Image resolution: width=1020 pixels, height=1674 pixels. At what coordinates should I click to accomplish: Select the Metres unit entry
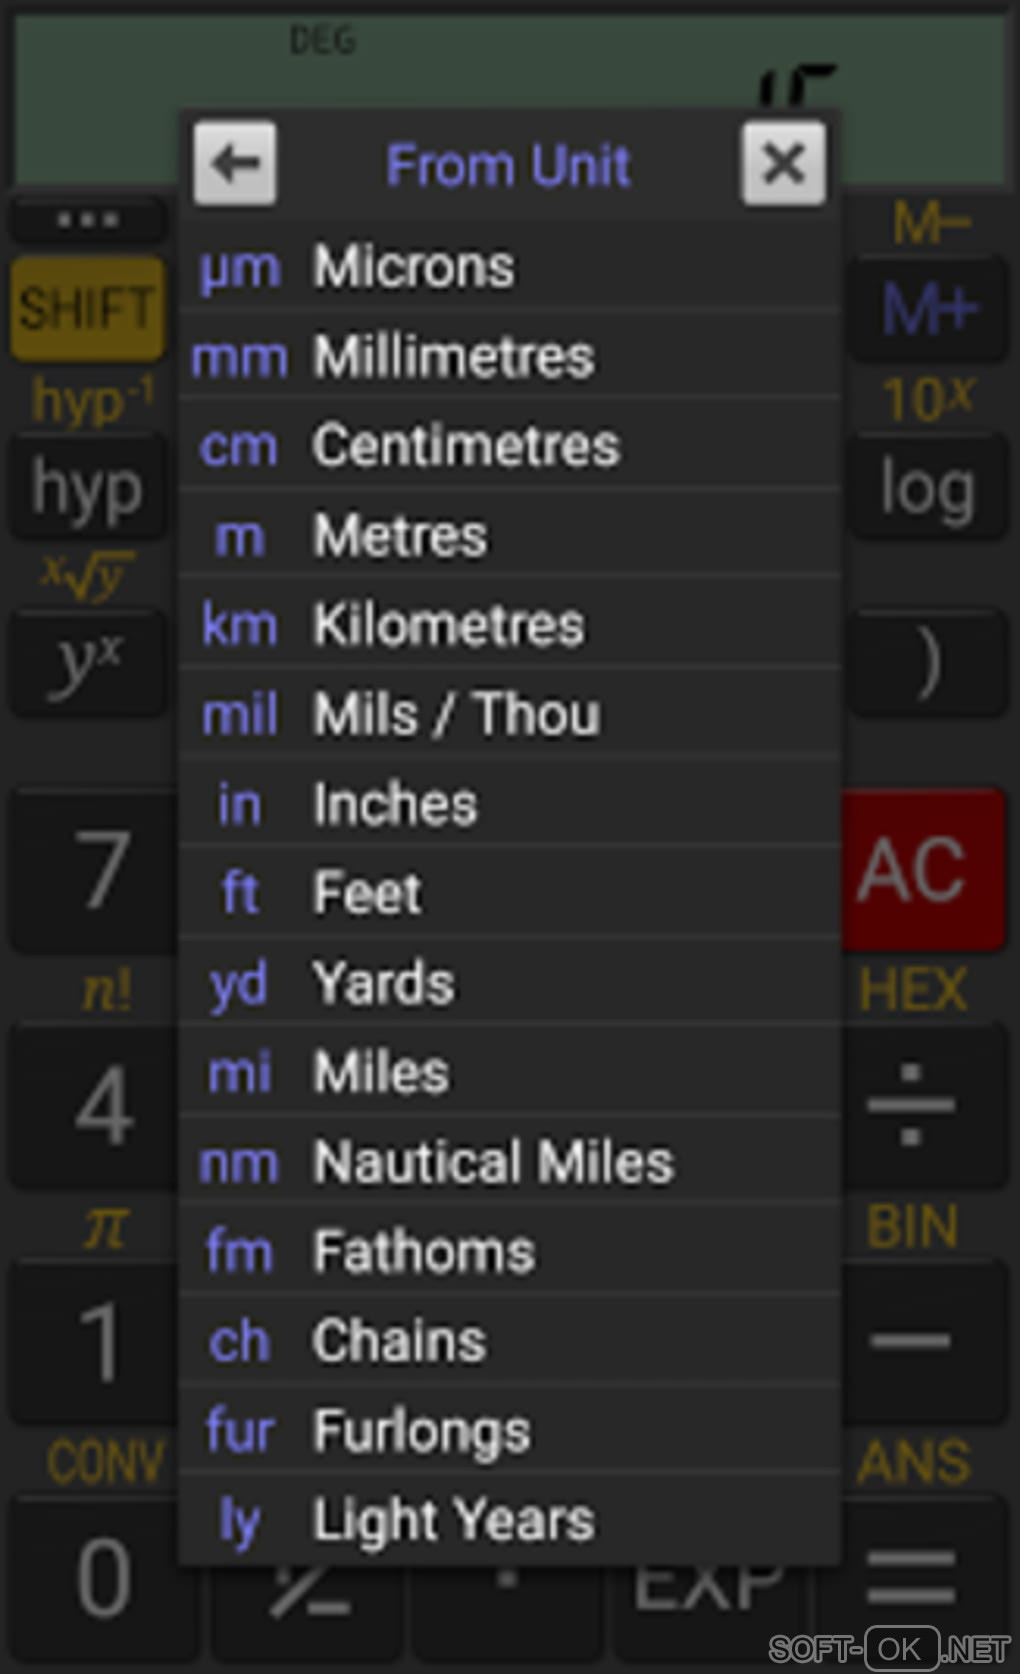509,536
